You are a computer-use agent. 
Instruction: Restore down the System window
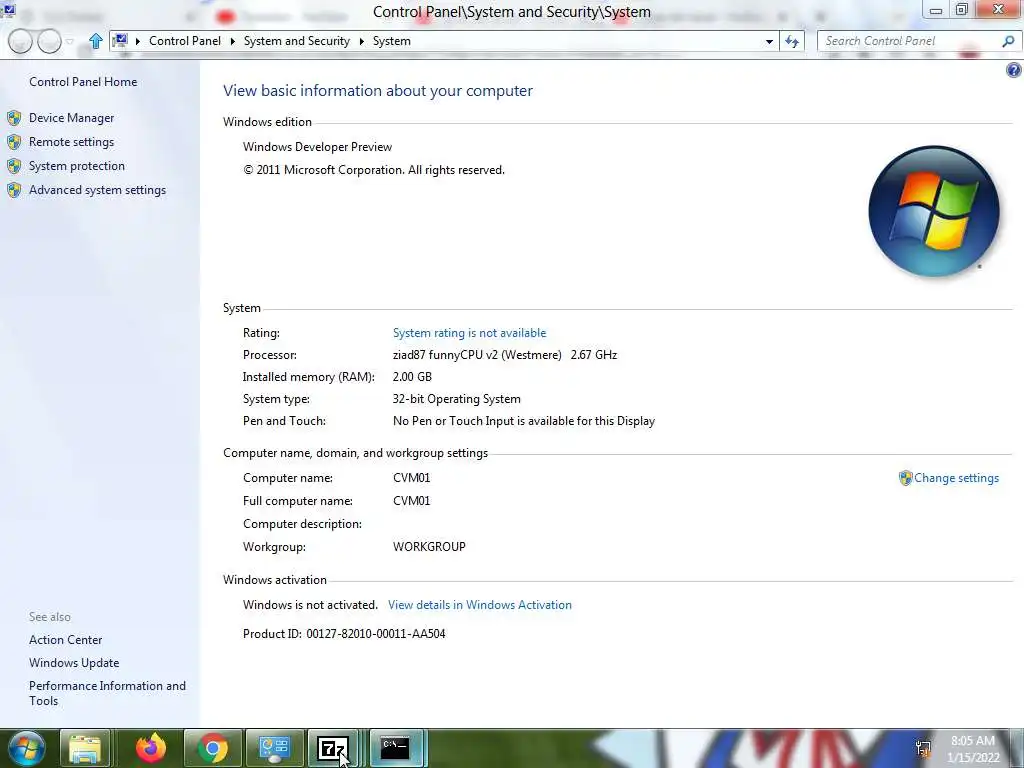pyautogui.click(x=961, y=10)
